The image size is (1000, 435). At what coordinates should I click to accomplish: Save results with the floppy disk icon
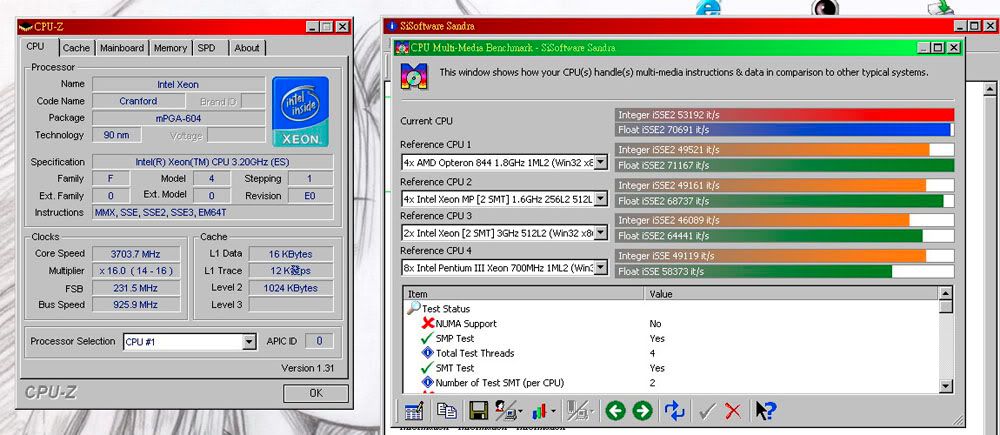coord(478,411)
